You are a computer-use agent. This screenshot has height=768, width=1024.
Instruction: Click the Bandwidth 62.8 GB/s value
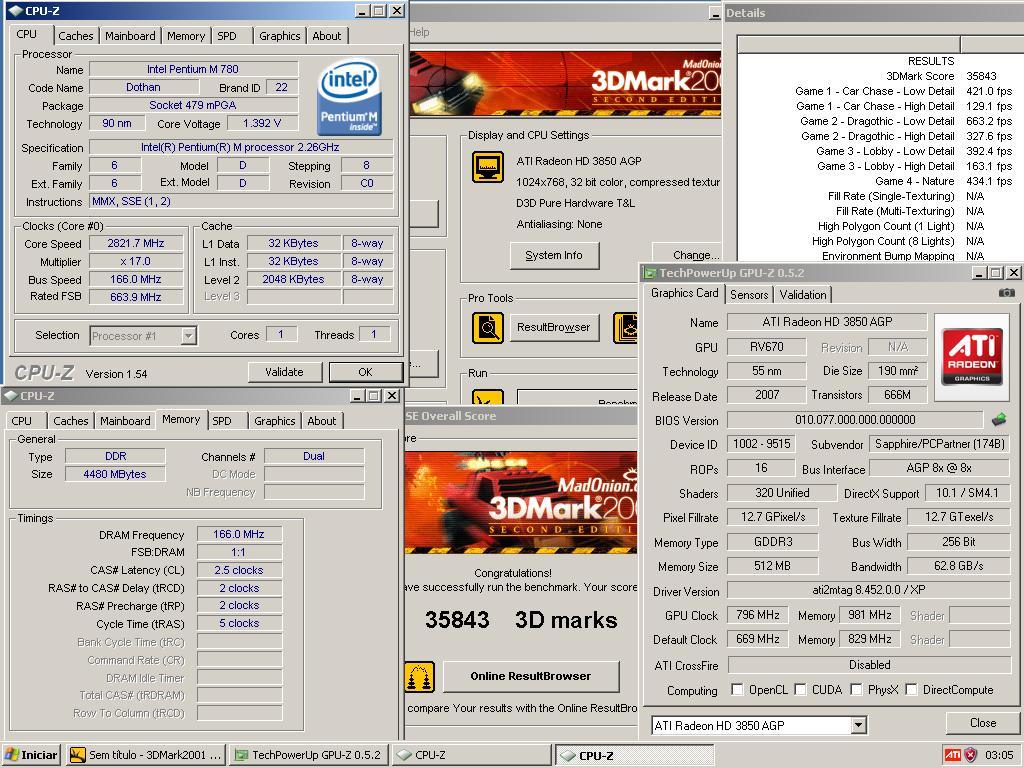(958, 566)
